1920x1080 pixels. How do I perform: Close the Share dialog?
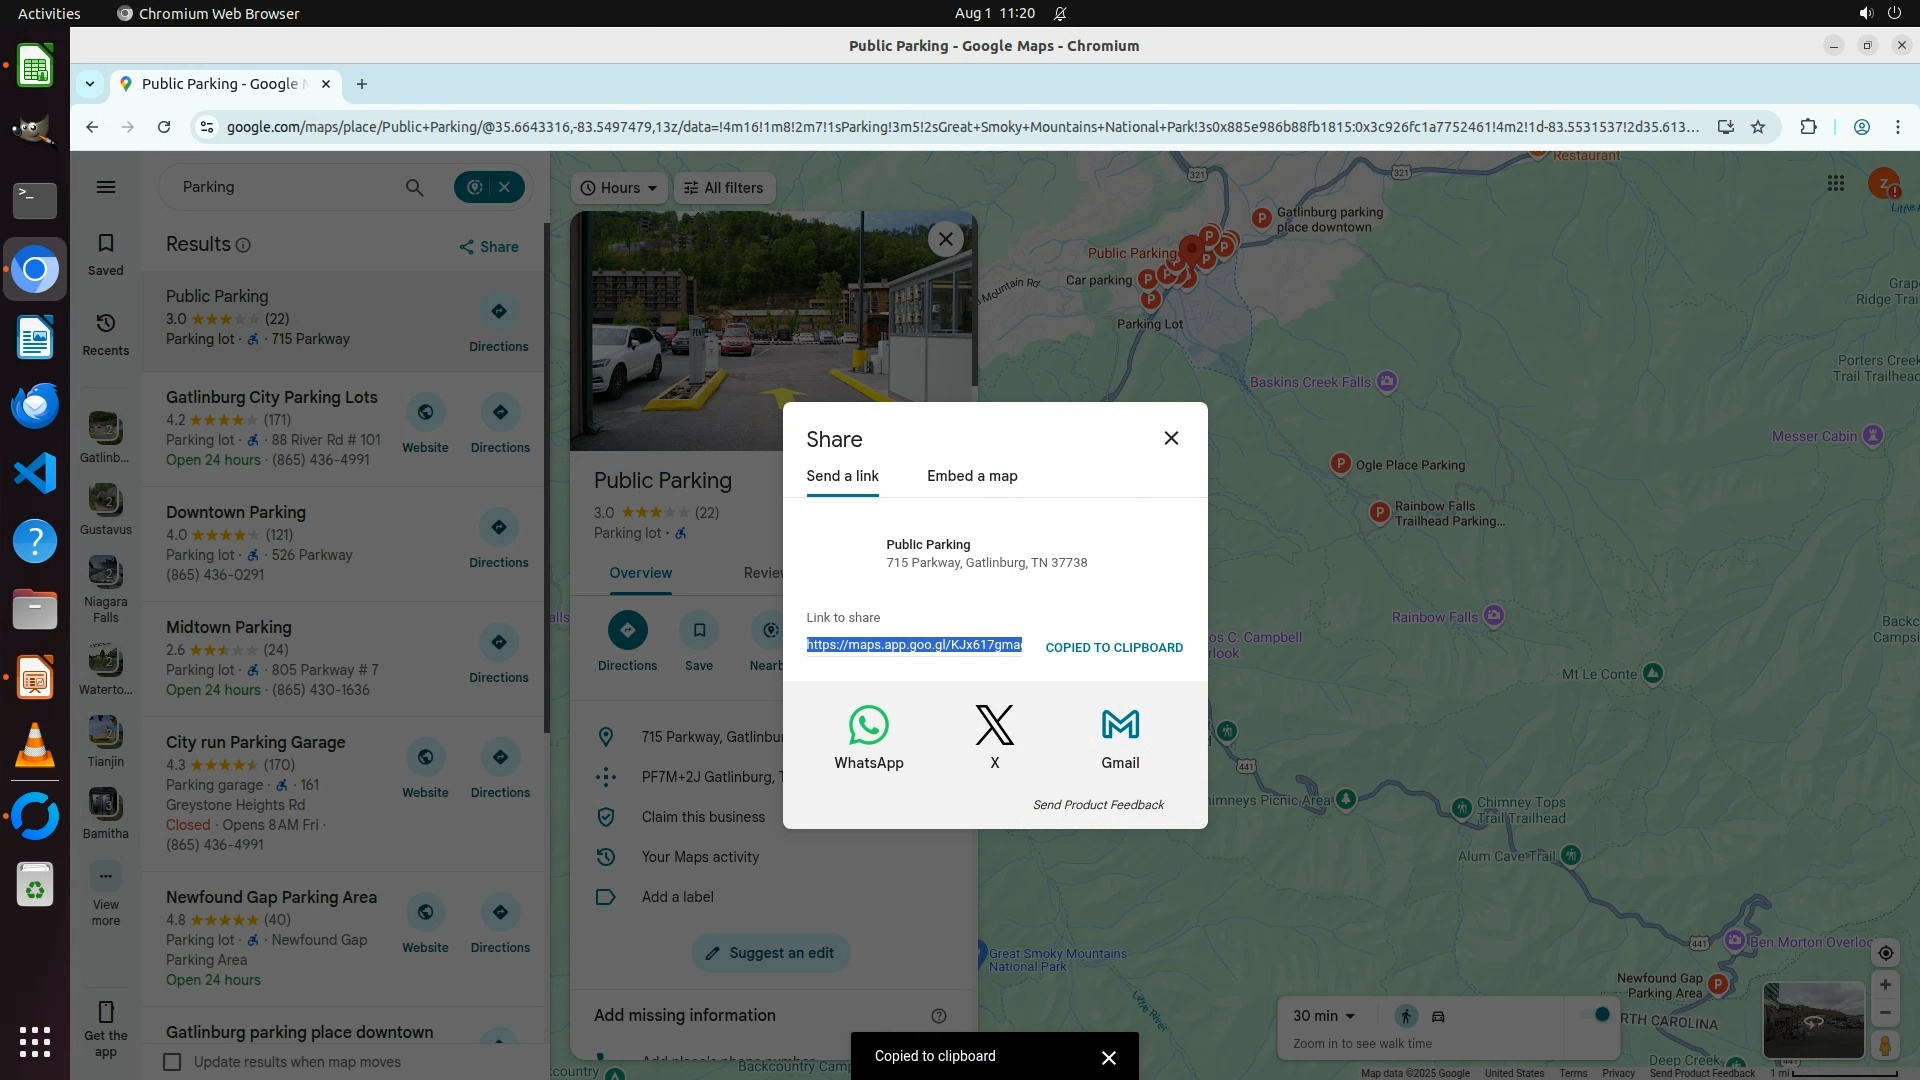tap(1171, 439)
